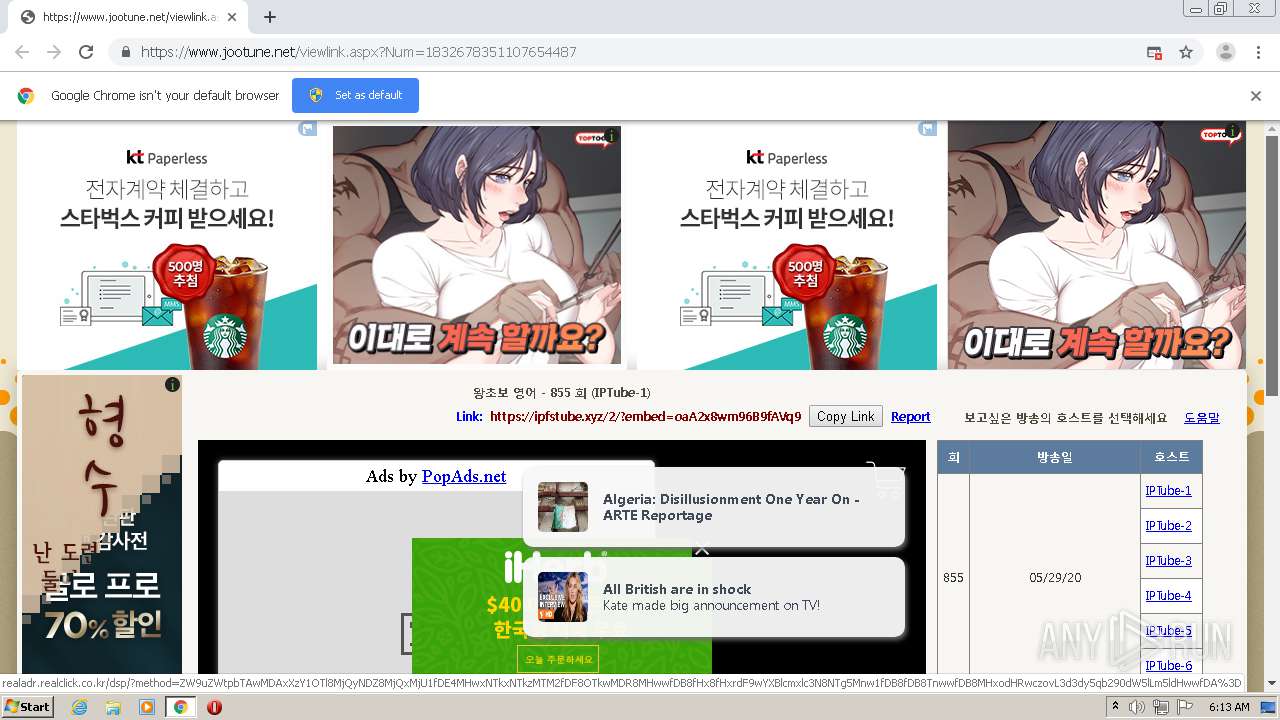
Task: Click the All British are in shock notification
Action: [714, 597]
